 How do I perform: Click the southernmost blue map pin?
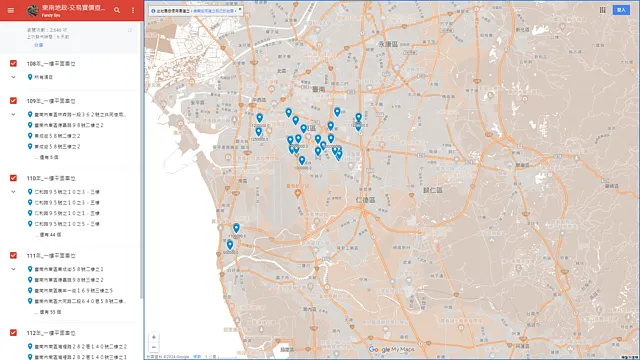tap(230, 245)
